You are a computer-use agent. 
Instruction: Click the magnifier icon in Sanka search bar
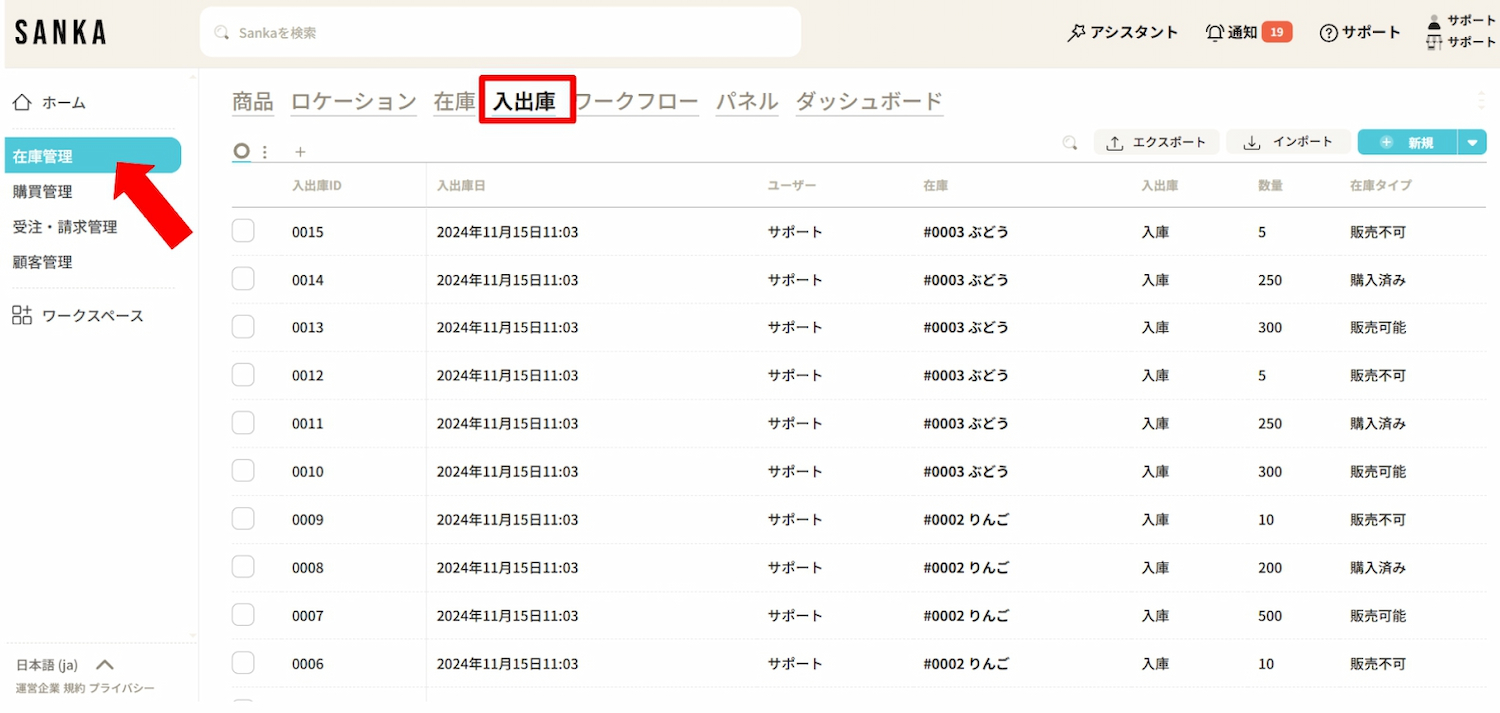[x=222, y=33]
